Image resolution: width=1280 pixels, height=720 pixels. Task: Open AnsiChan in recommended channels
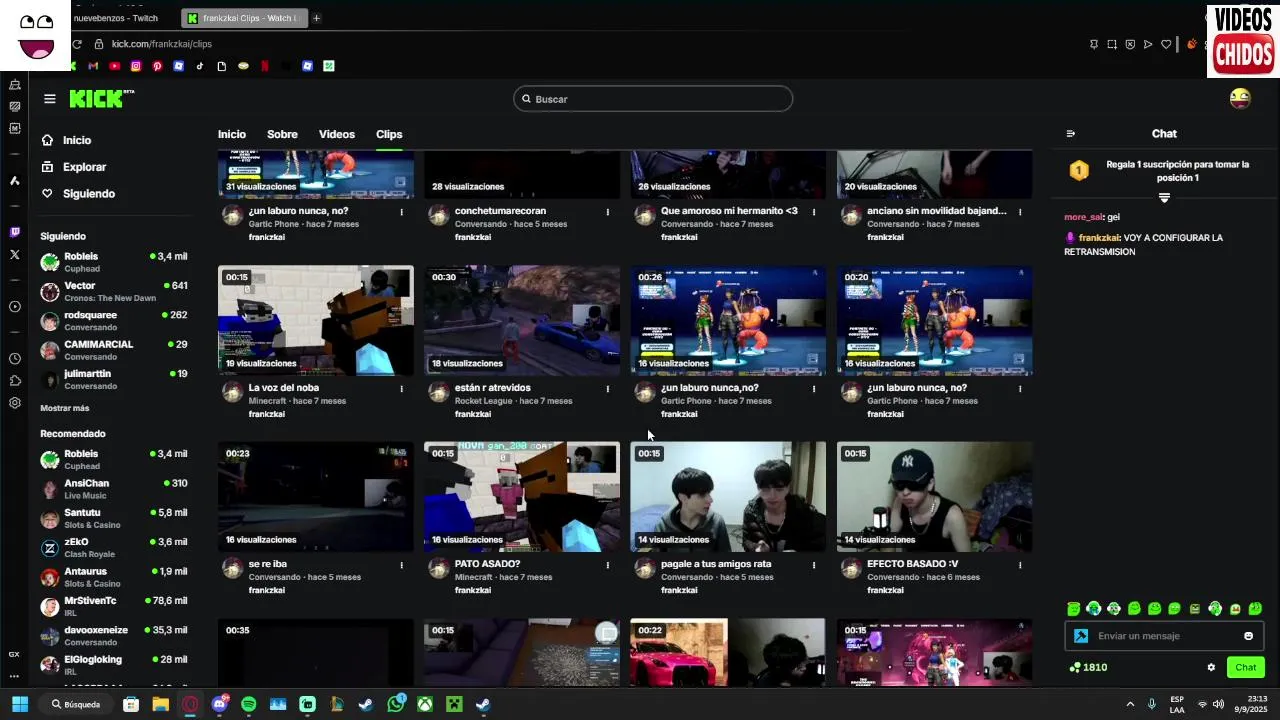[x=113, y=489]
